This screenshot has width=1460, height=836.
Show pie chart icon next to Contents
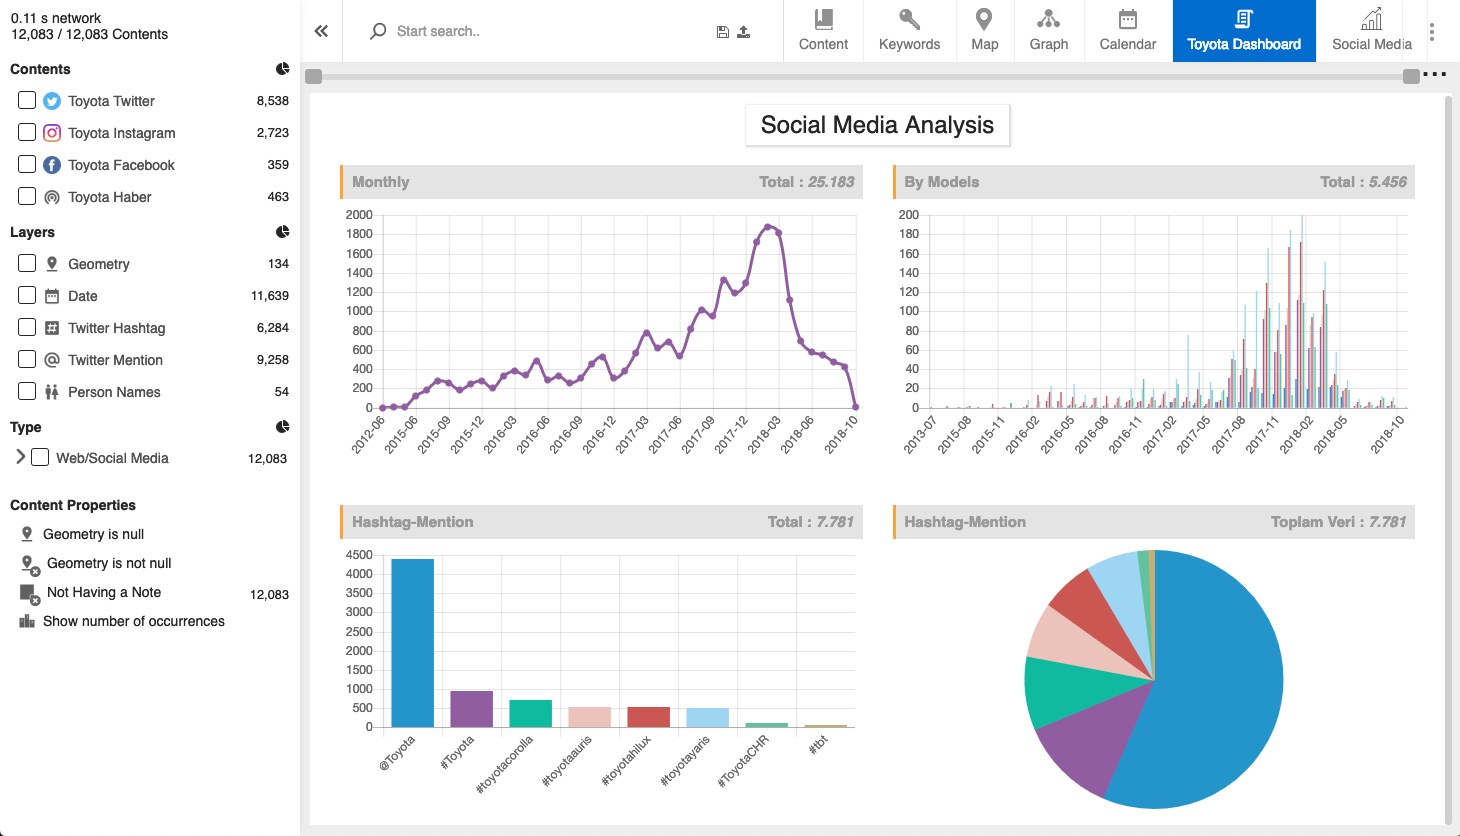(283, 69)
